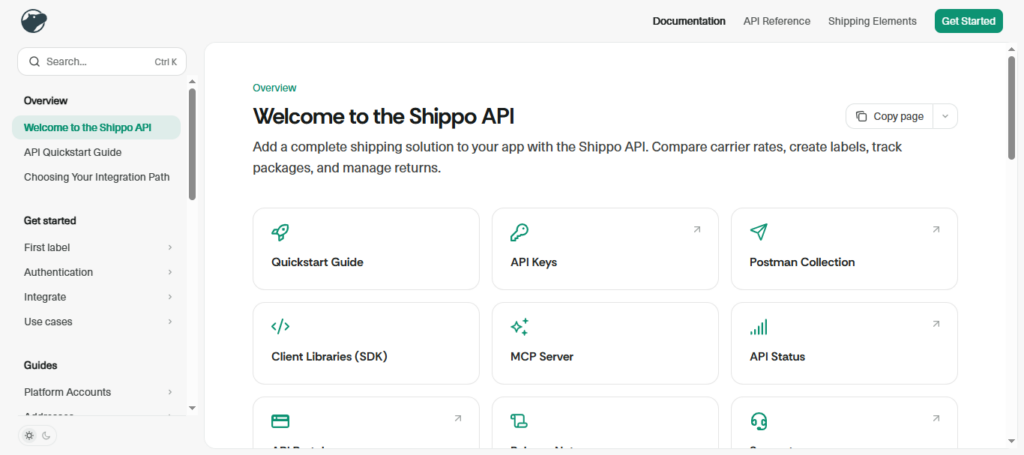The width and height of the screenshot is (1024, 455).
Task: Click the credit card icon on bottom-left card
Action: coord(280,421)
